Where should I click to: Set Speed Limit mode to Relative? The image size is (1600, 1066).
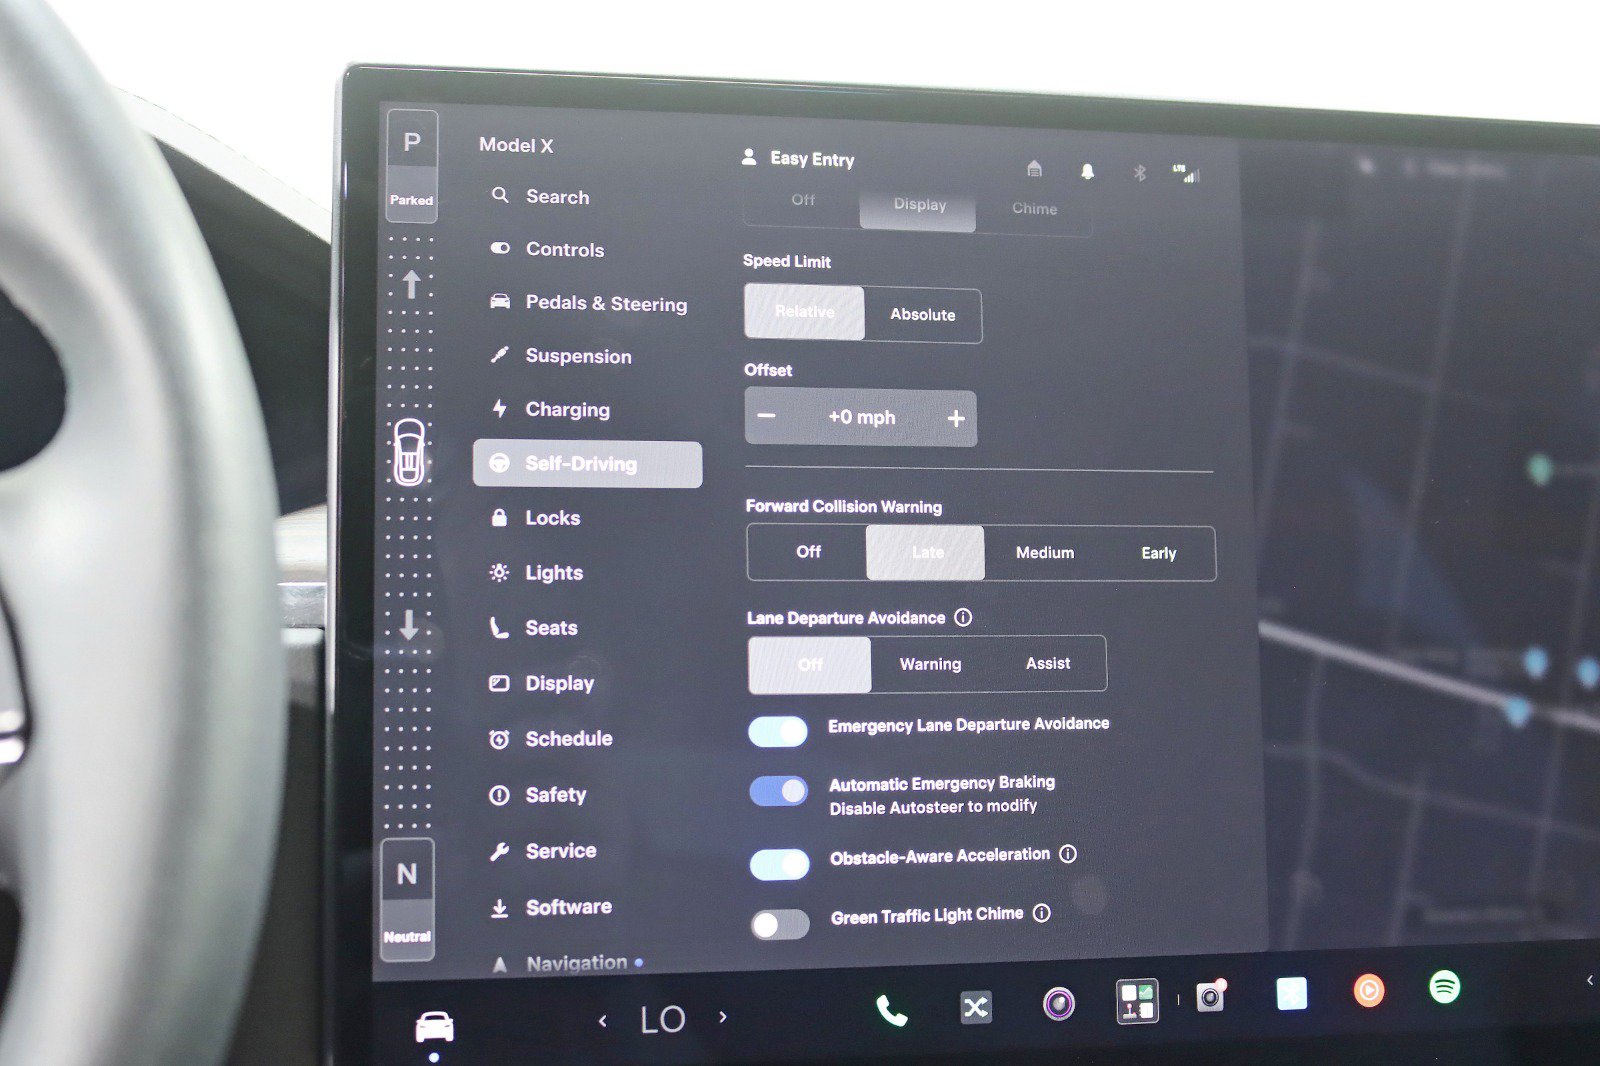(804, 312)
